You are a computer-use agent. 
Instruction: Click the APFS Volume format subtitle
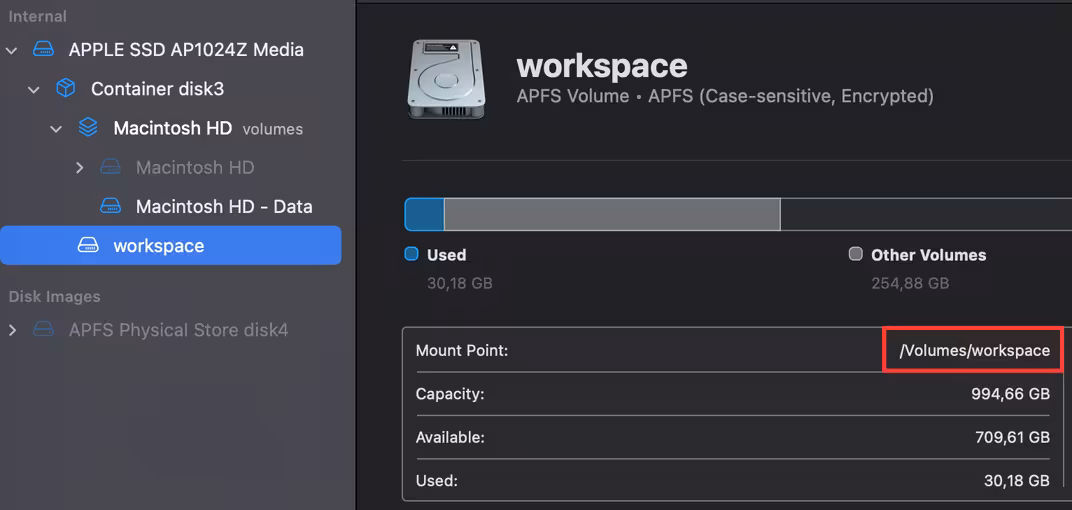(725, 96)
